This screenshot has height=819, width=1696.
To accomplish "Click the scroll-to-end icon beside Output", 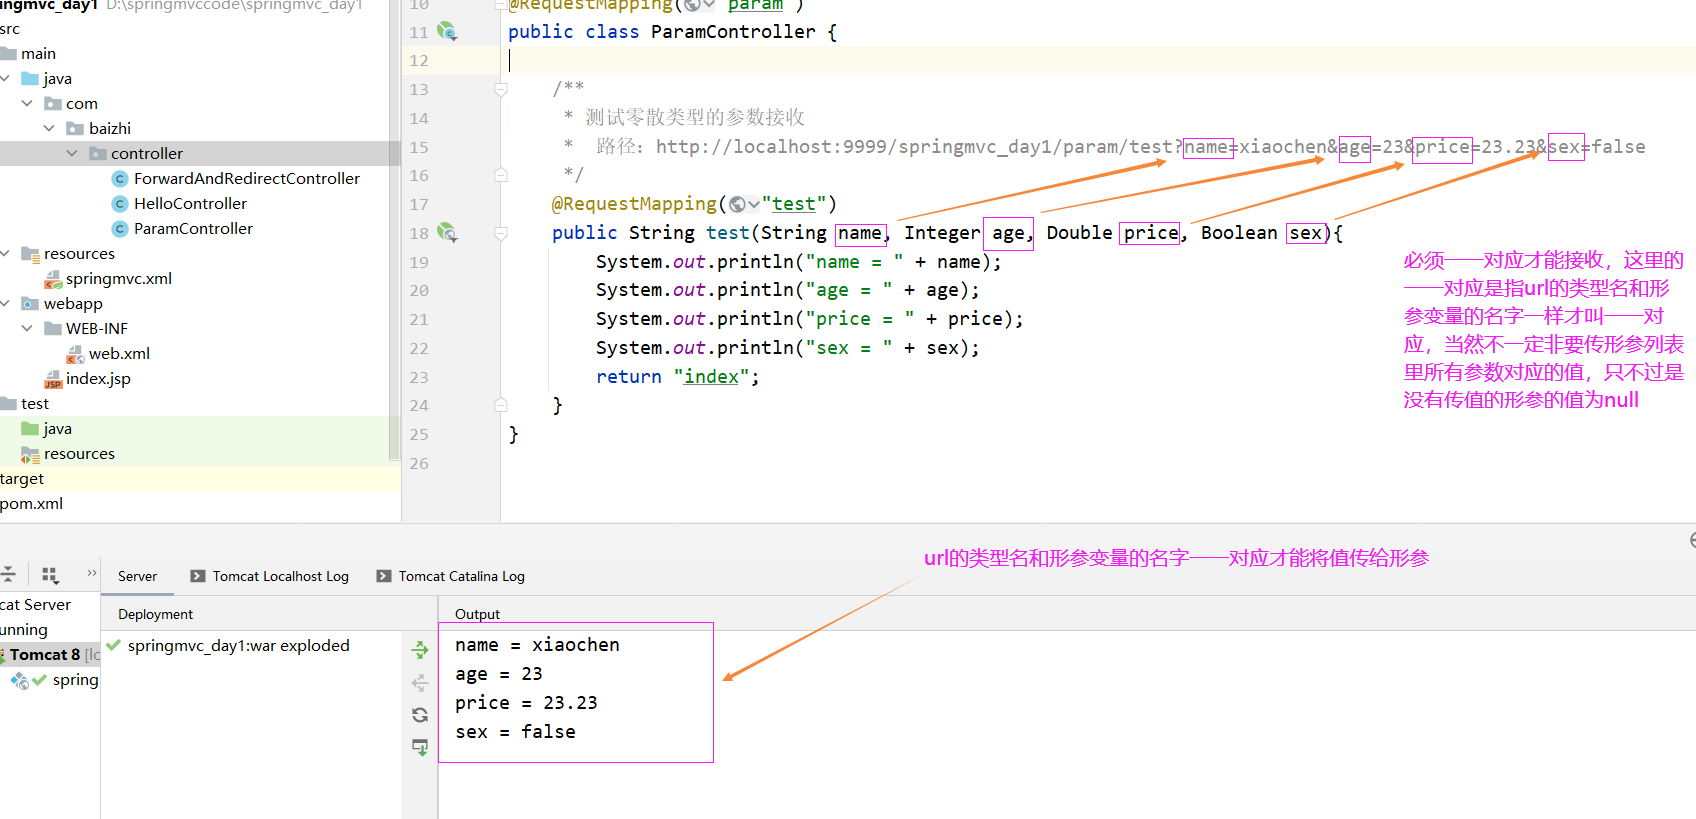I will point(420,747).
